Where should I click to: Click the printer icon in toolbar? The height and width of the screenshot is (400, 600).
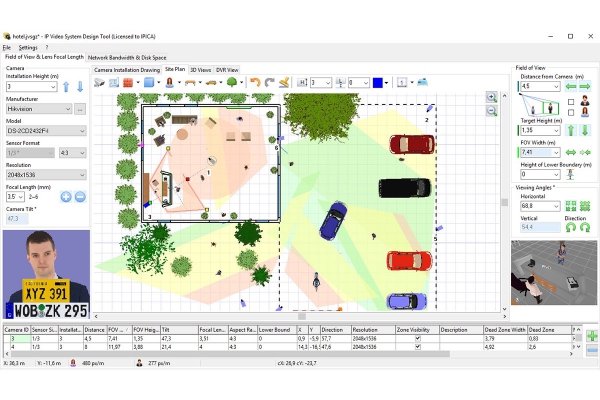(x=422, y=82)
